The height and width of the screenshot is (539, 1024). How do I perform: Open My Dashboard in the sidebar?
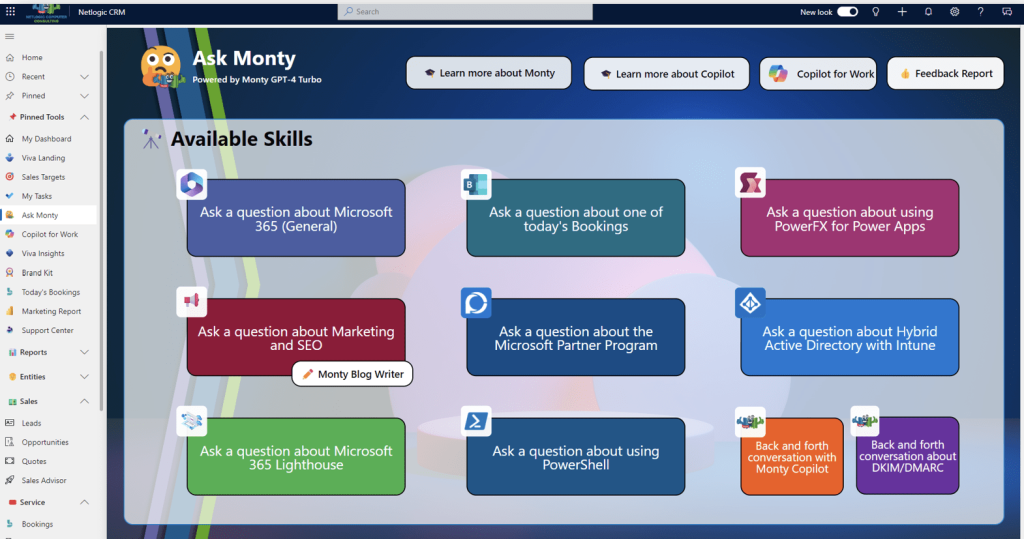[x=46, y=139]
